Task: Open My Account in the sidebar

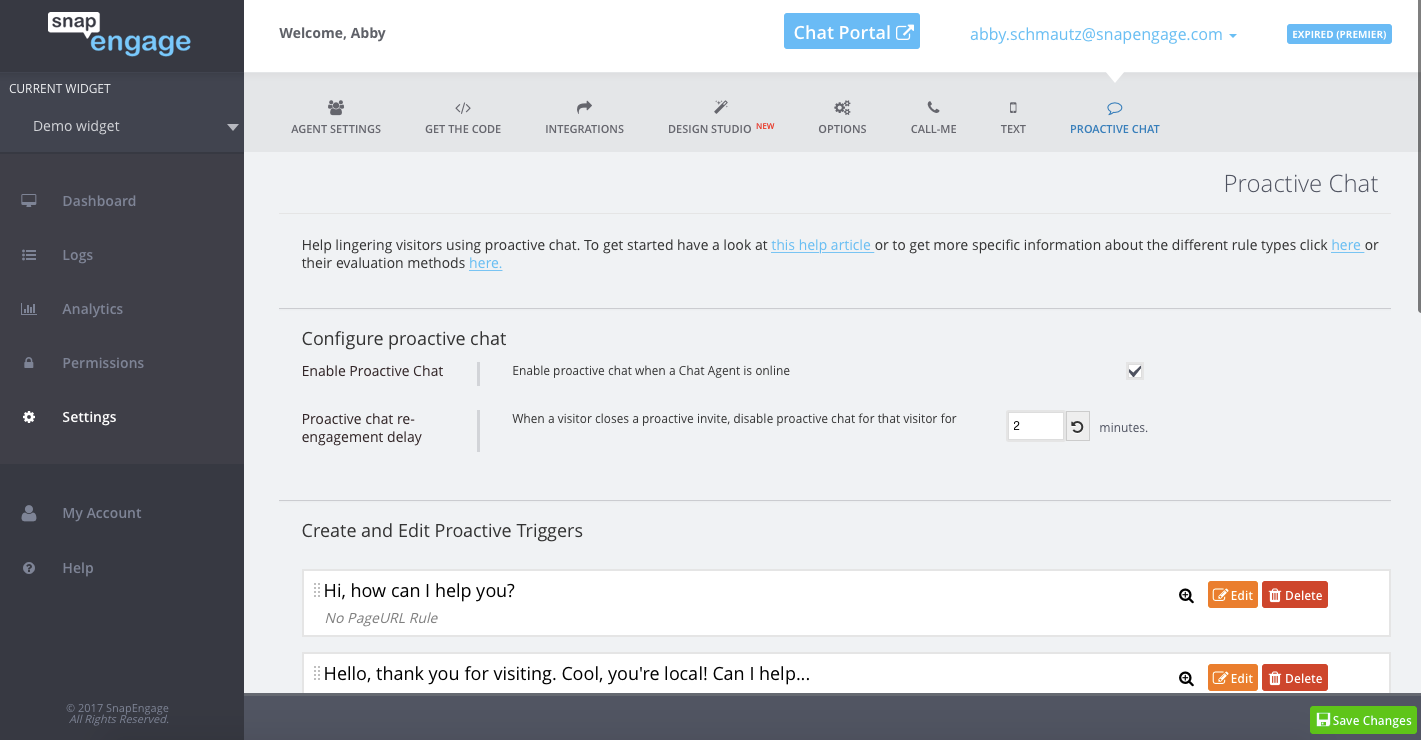Action: coord(102,513)
